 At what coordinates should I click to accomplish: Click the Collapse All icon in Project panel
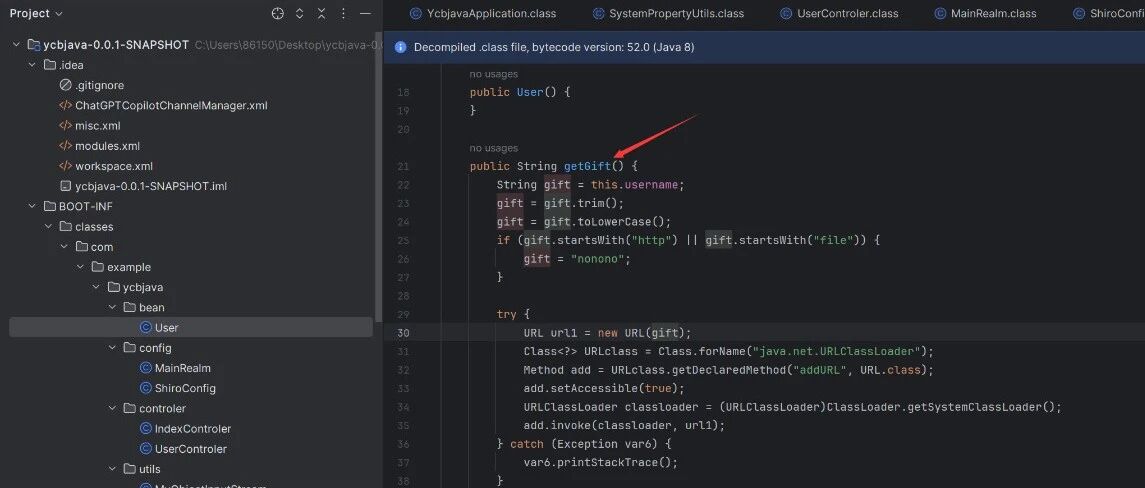[321, 13]
